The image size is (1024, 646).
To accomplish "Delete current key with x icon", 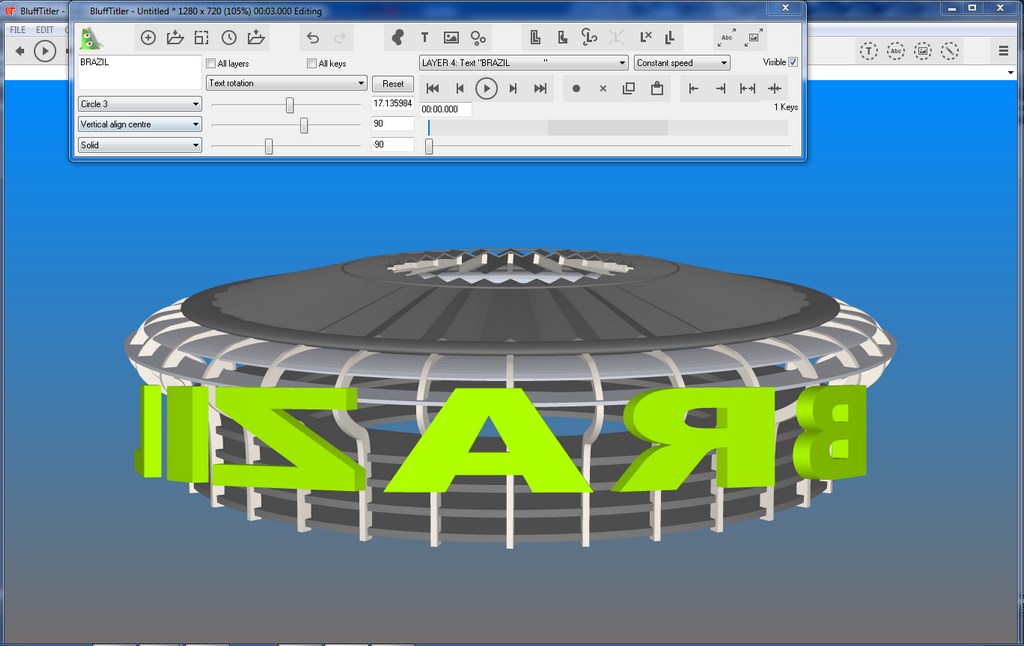I will (603, 89).
